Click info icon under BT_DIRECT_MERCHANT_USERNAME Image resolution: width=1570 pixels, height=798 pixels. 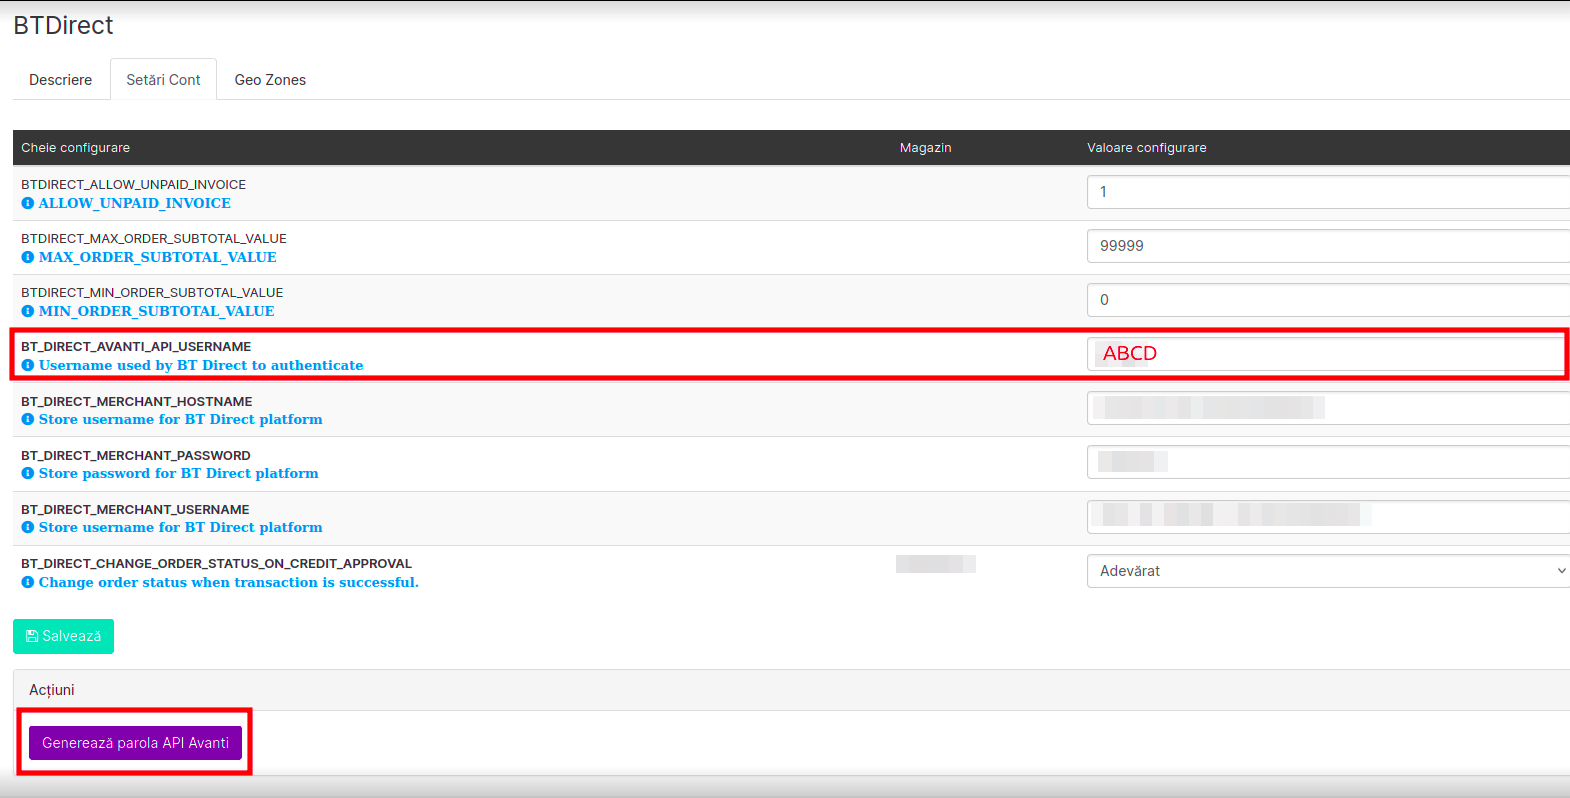(28, 527)
